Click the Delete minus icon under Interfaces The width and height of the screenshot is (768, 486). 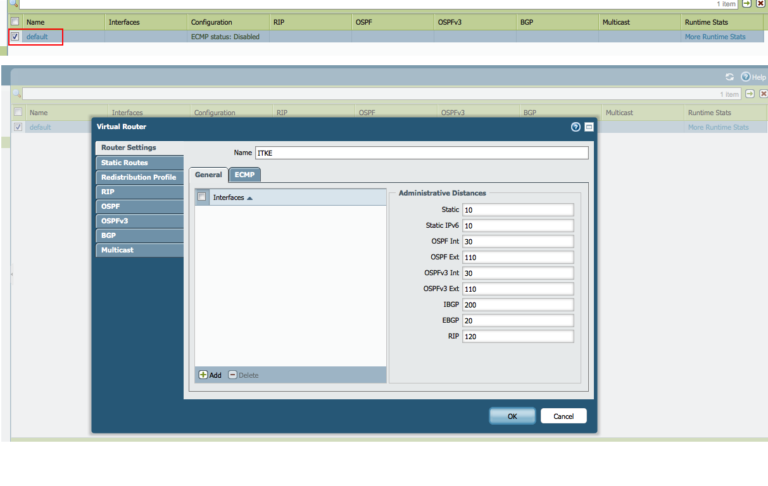(x=233, y=374)
